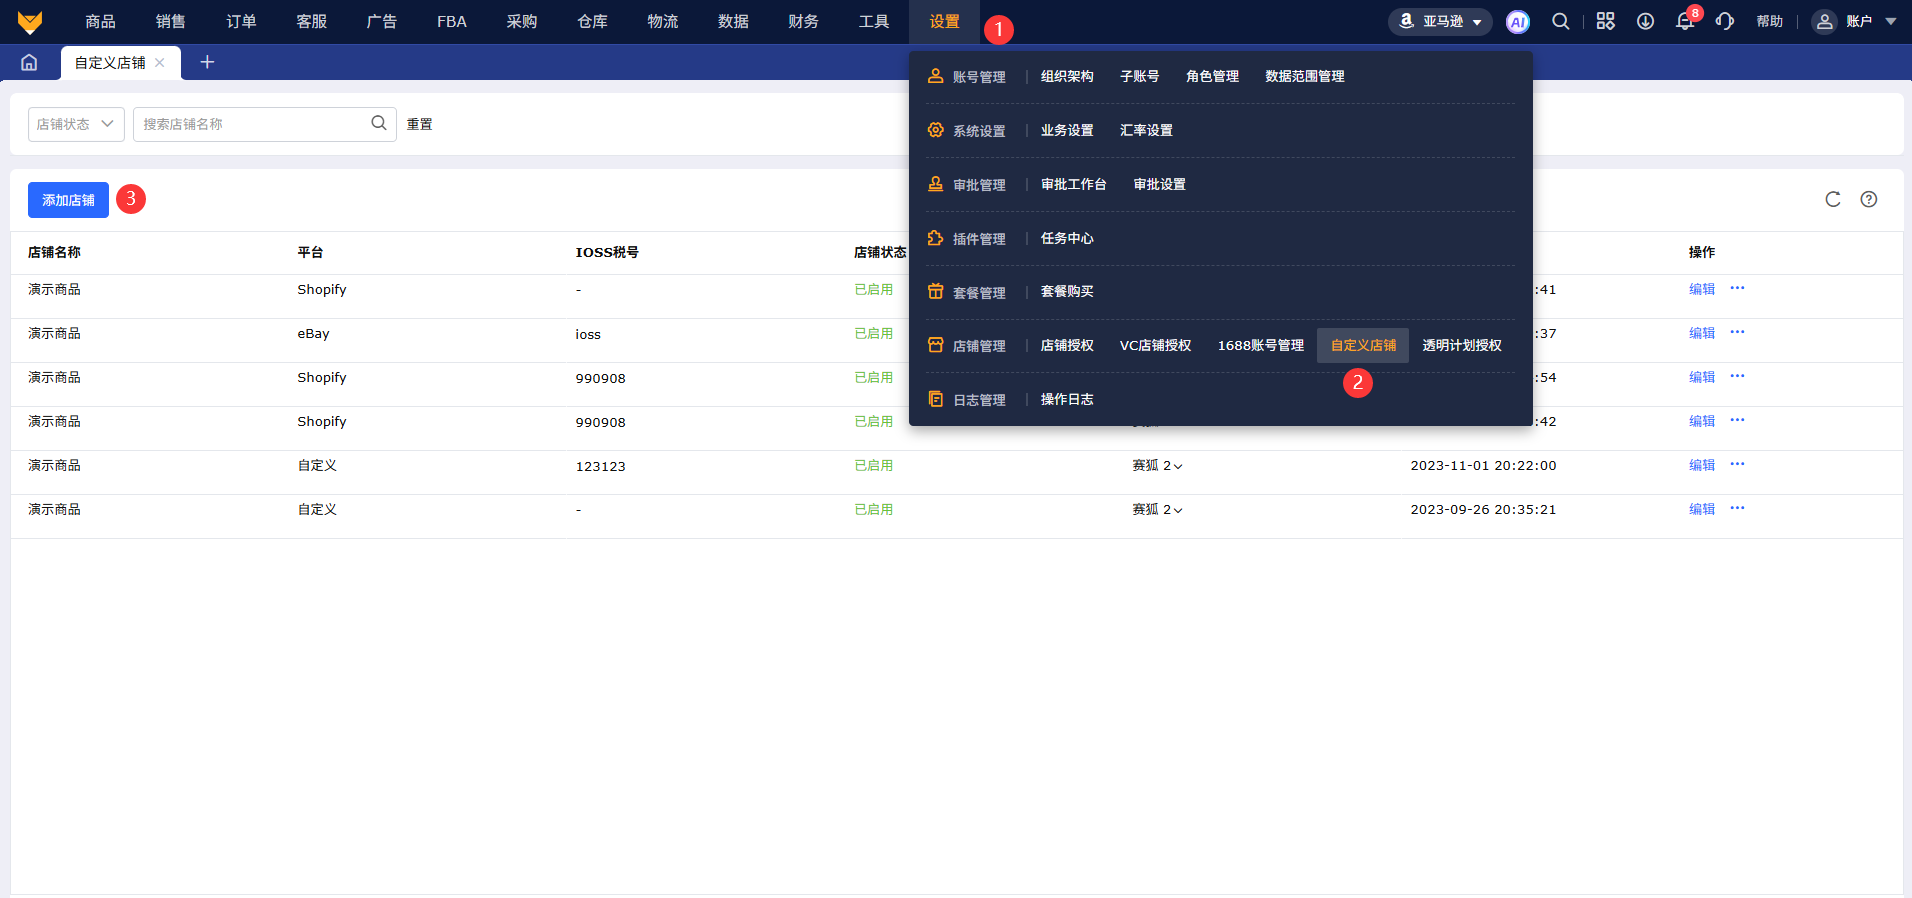Viewport: 1912px width, 898px height.
Task: Add a new tab with plus icon
Action: [207, 62]
